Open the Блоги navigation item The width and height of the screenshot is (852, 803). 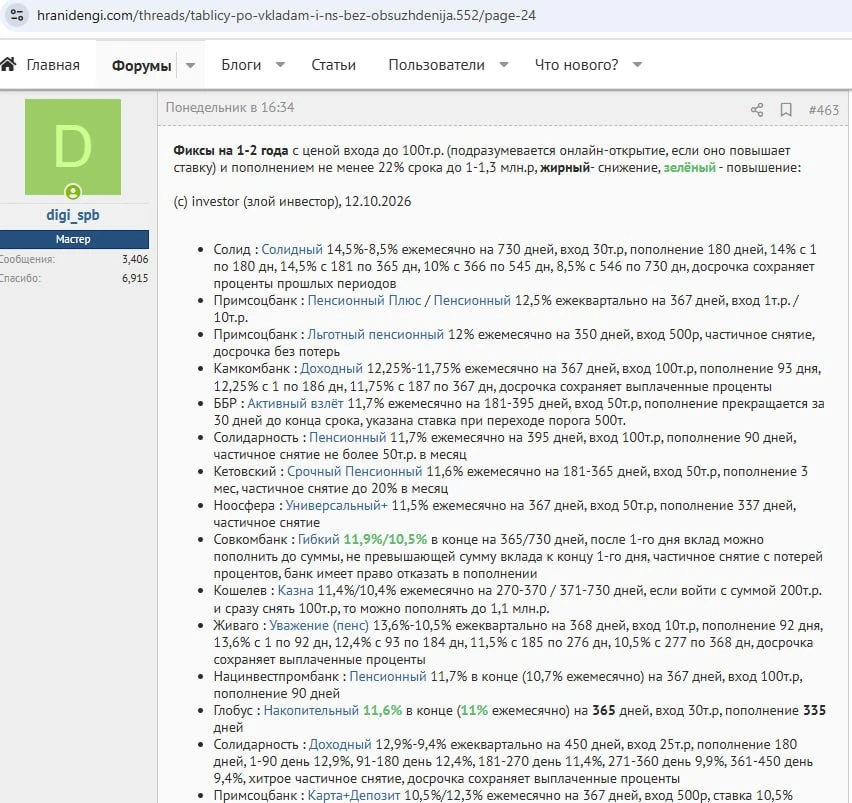pyautogui.click(x=241, y=65)
